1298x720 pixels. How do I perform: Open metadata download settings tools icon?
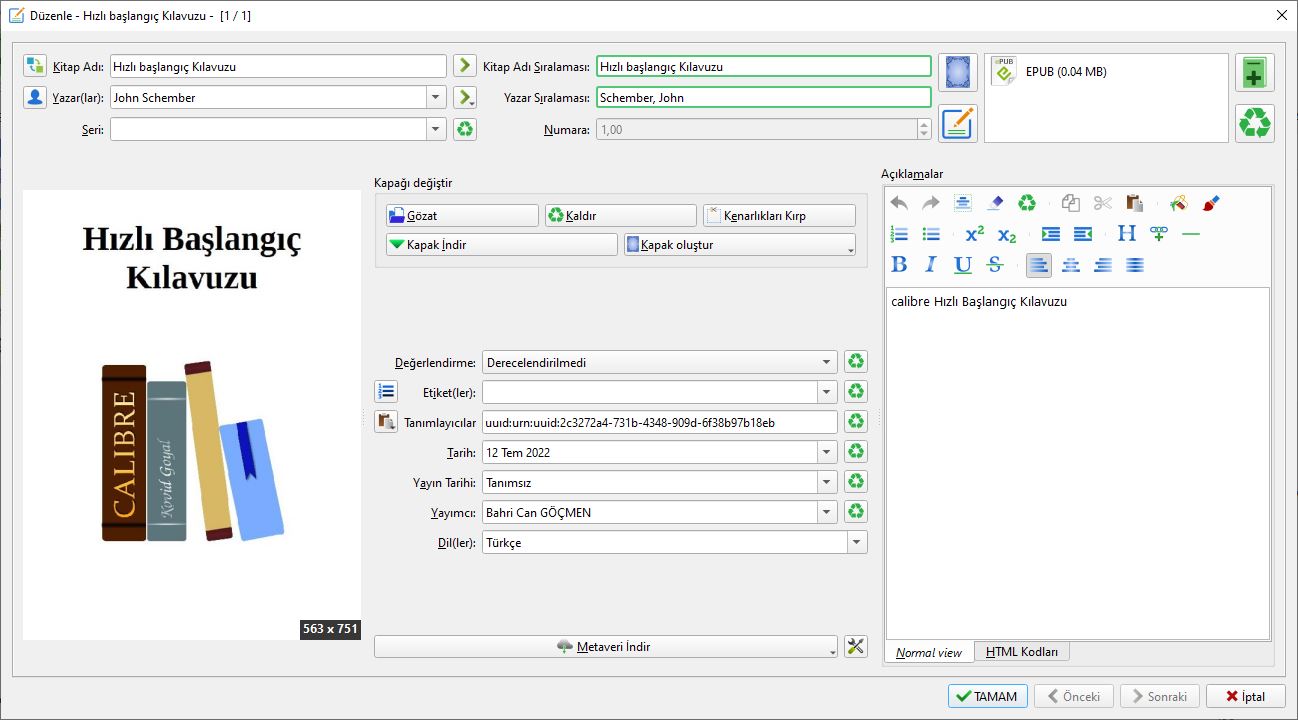[855, 646]
